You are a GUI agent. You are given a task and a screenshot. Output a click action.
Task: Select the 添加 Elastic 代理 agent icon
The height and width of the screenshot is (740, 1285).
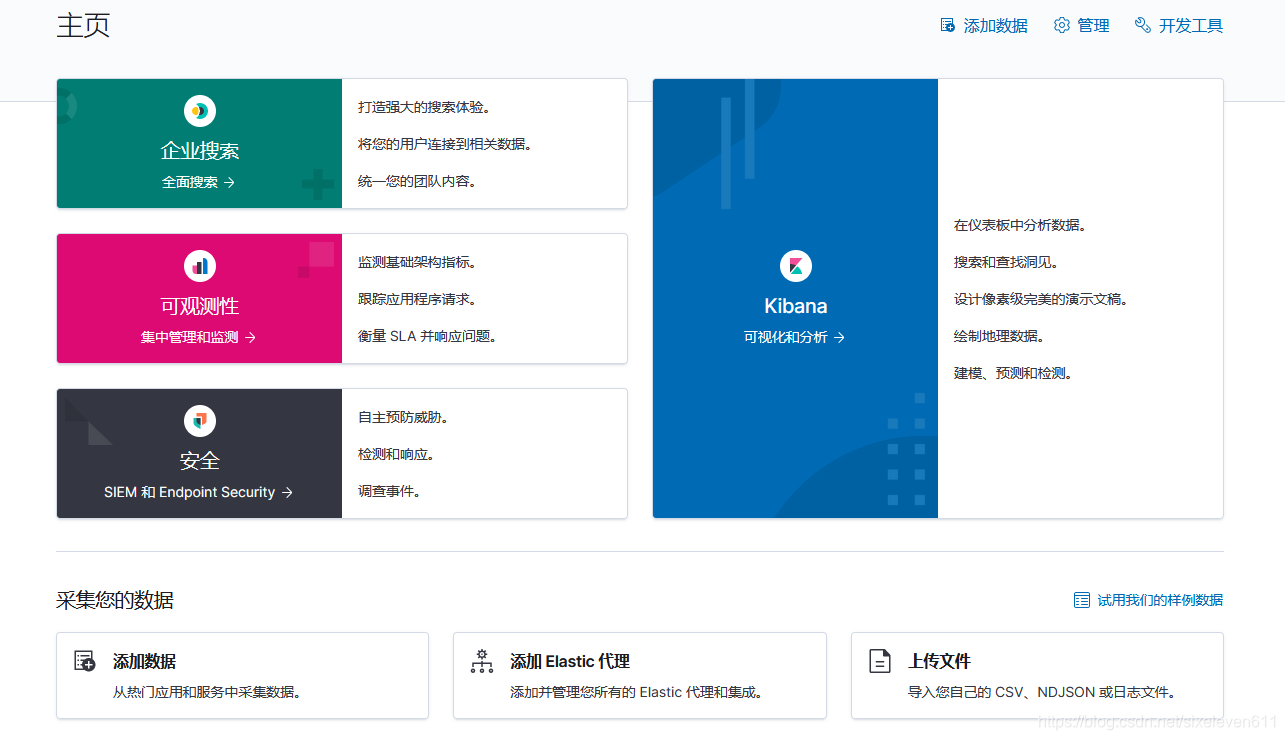(x=481, y=661)
